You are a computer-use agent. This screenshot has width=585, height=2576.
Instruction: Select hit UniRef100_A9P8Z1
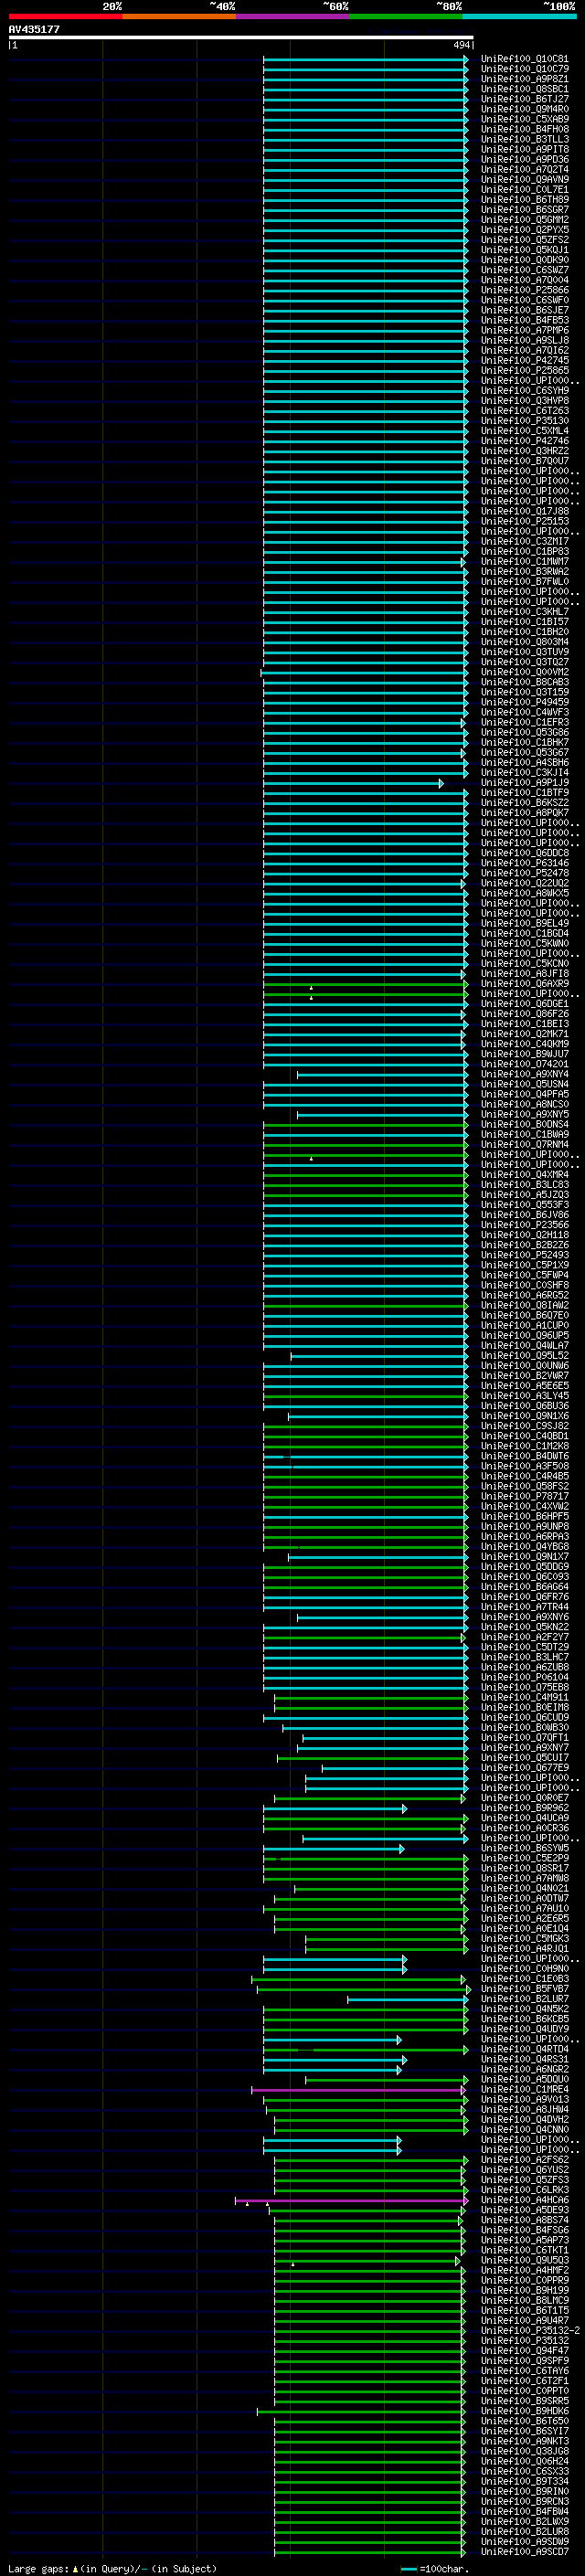click(524, 79)
